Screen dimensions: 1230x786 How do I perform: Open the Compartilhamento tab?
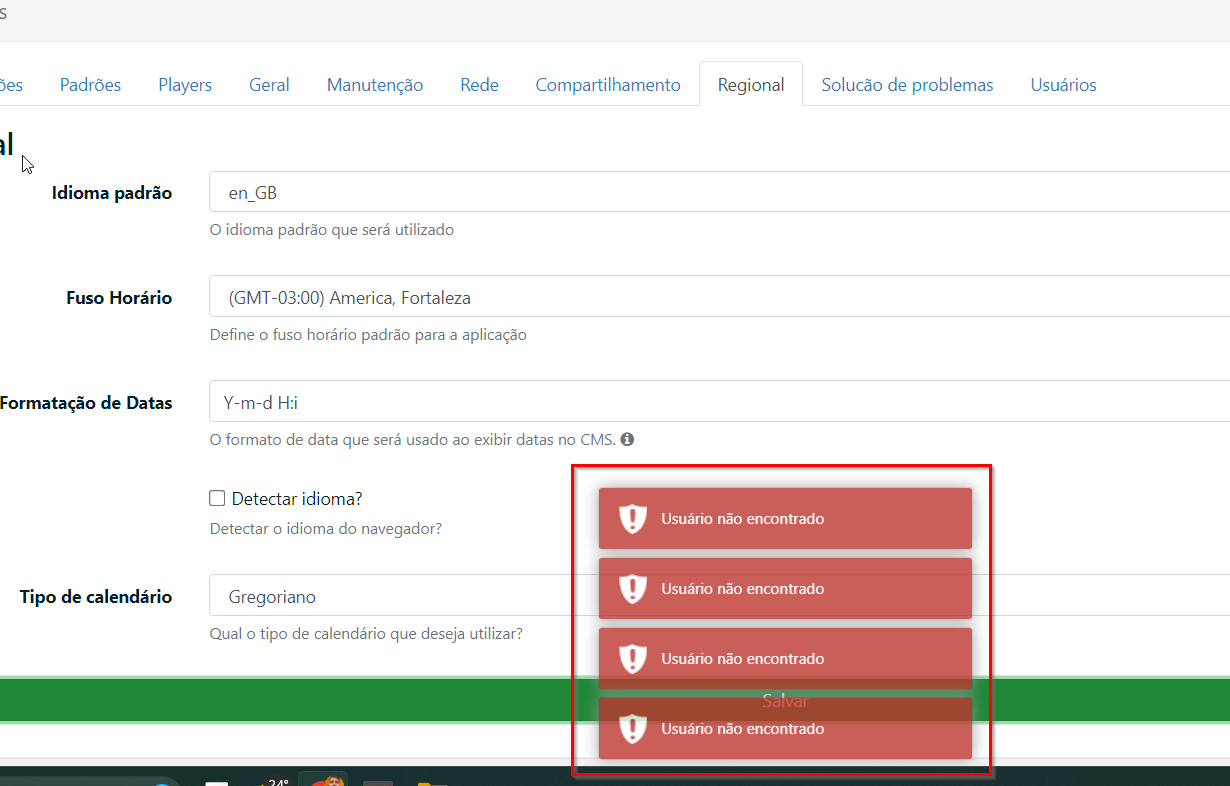click(608, 85)
